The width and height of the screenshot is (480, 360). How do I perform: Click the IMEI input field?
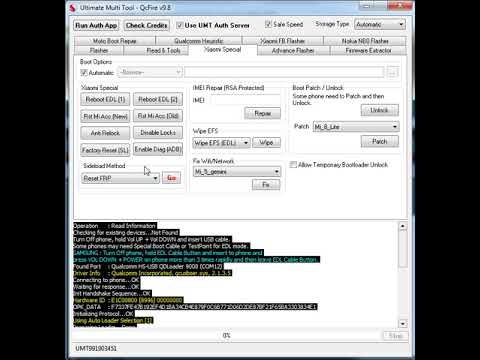tap(246, 100)
